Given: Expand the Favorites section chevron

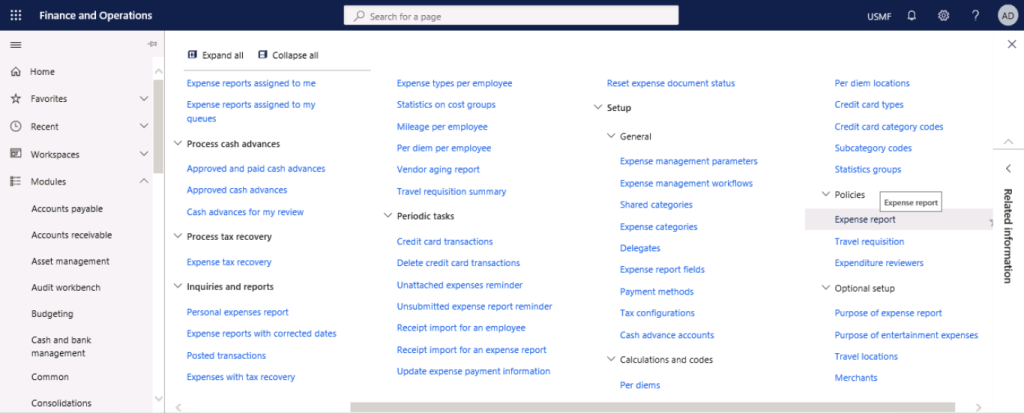Looking at the screenshot, I should point(144,99).
